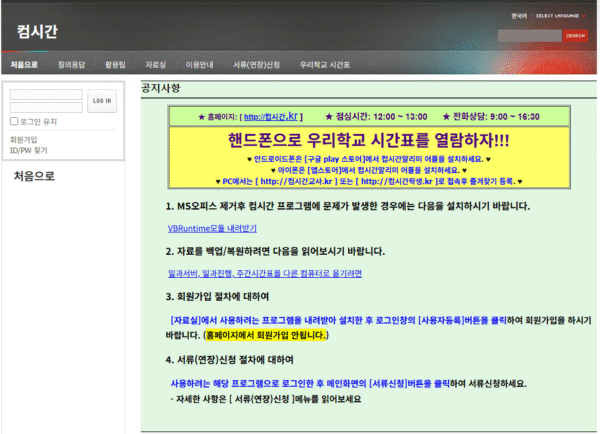Viewport: 600px width, 434px height.
Task: Click the 1. MS오피스 제거후 notice heading
Action: [348, 206]
